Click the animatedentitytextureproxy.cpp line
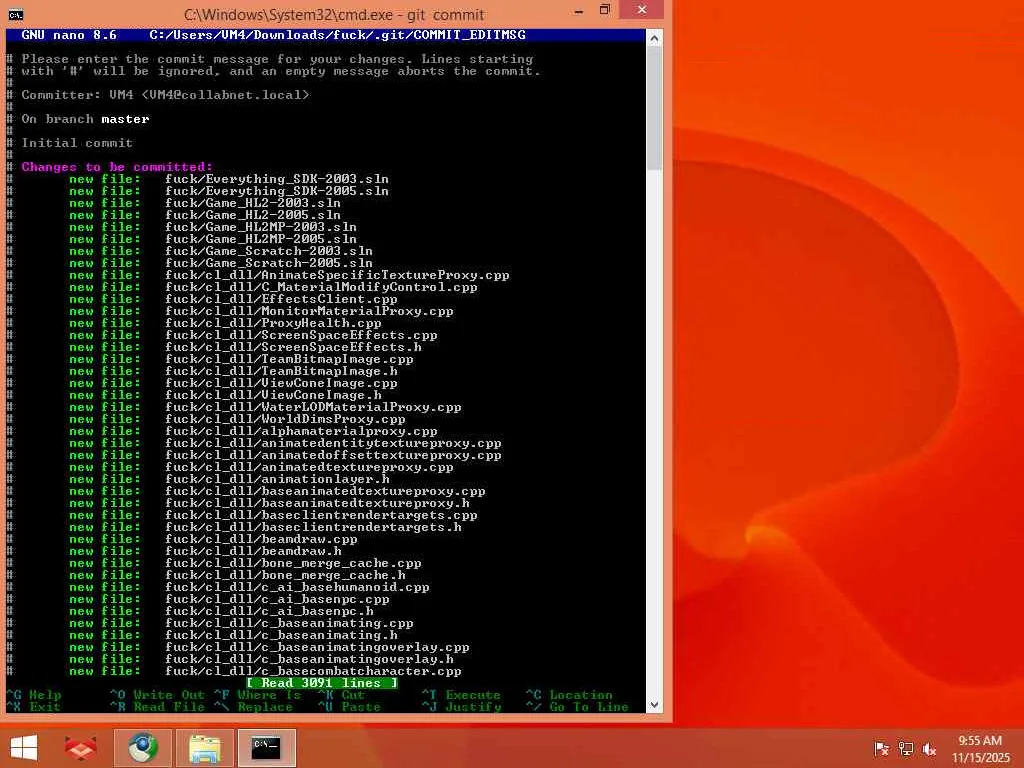 (x=333, y=443)
